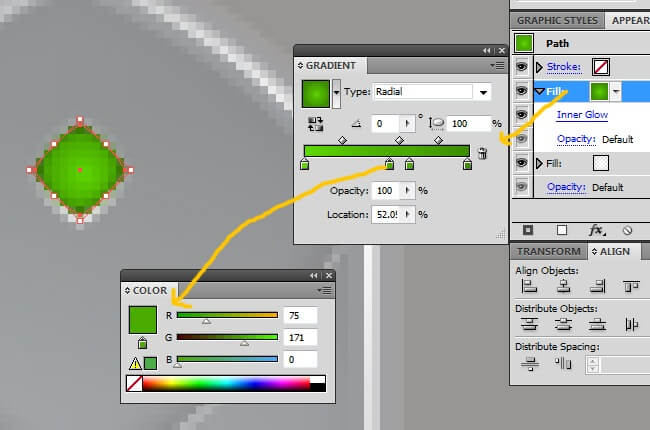Screen dimensions: 650x430
Task: Add new stroke in Appearance panel
Action: click(528, 230)
